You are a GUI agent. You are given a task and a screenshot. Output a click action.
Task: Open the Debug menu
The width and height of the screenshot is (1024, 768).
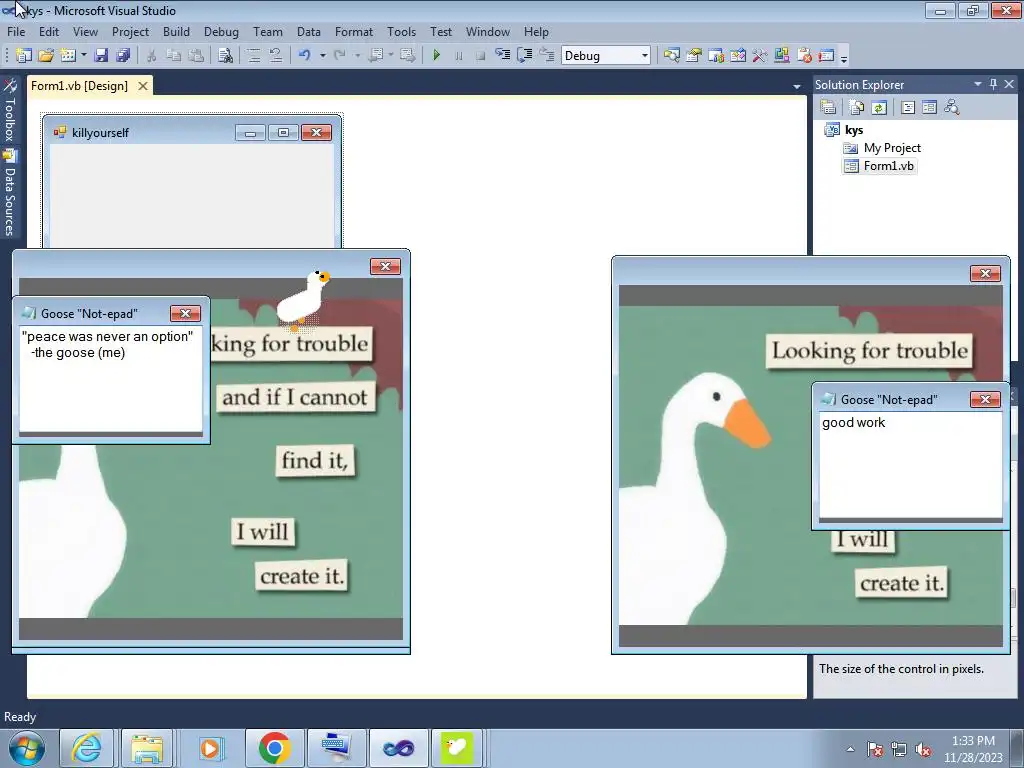(x=221, y=31)
